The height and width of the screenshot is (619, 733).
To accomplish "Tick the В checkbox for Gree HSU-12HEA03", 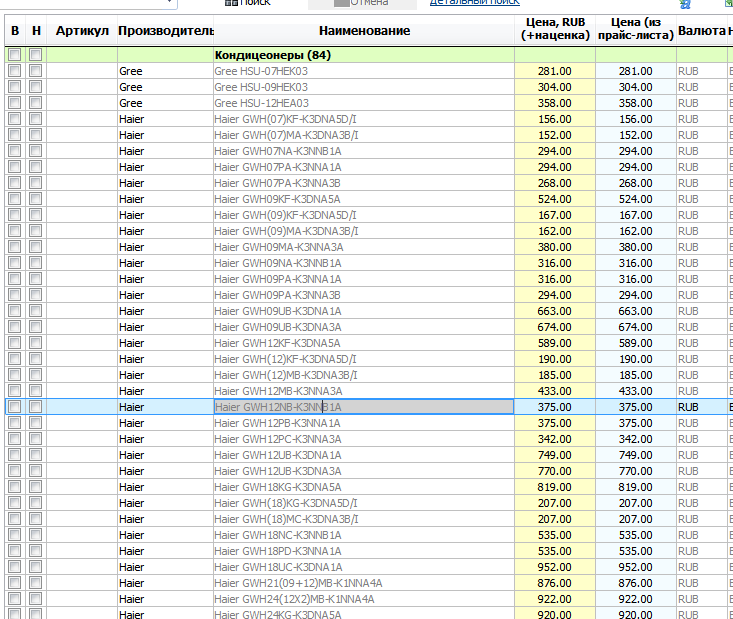I will (x=14, y=102).
